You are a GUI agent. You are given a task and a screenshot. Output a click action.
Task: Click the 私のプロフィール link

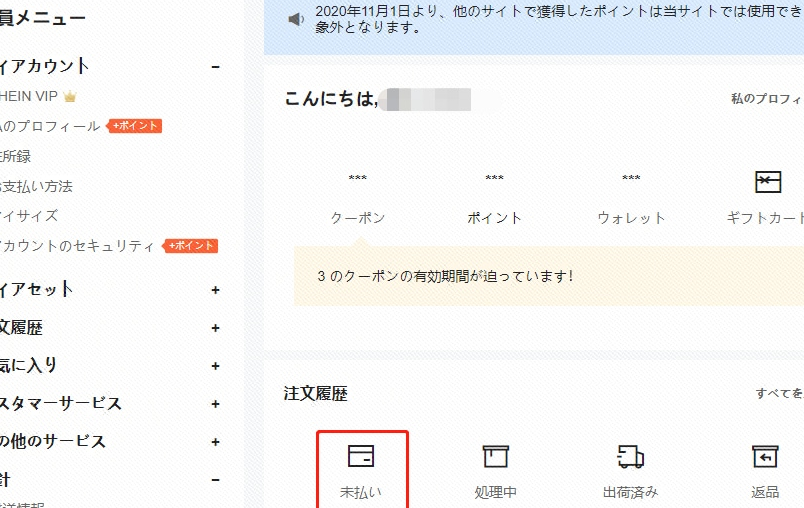pyautogui.click(x=767, y=98)
